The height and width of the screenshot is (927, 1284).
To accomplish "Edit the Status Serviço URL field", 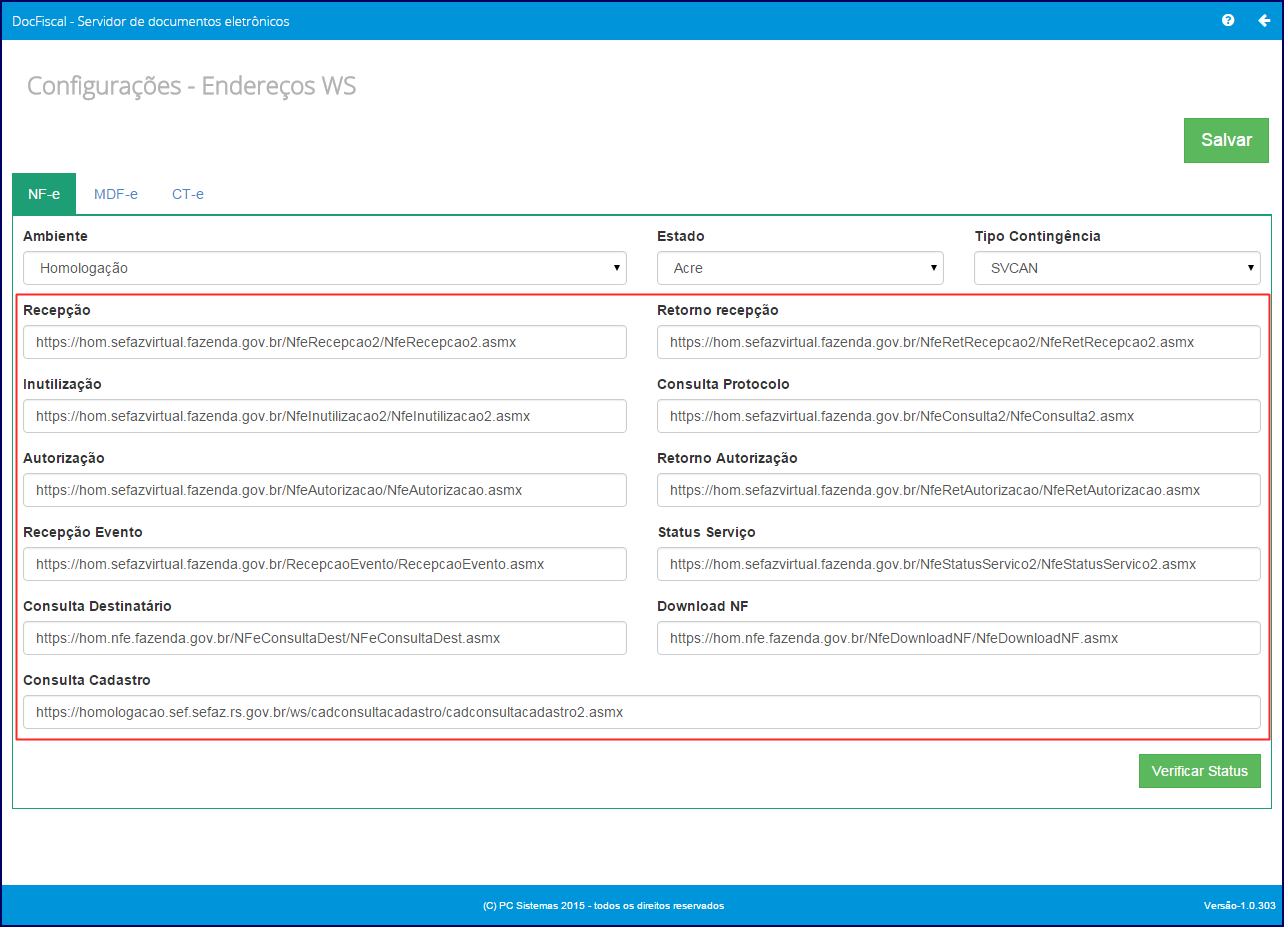I will click(959, 564).
